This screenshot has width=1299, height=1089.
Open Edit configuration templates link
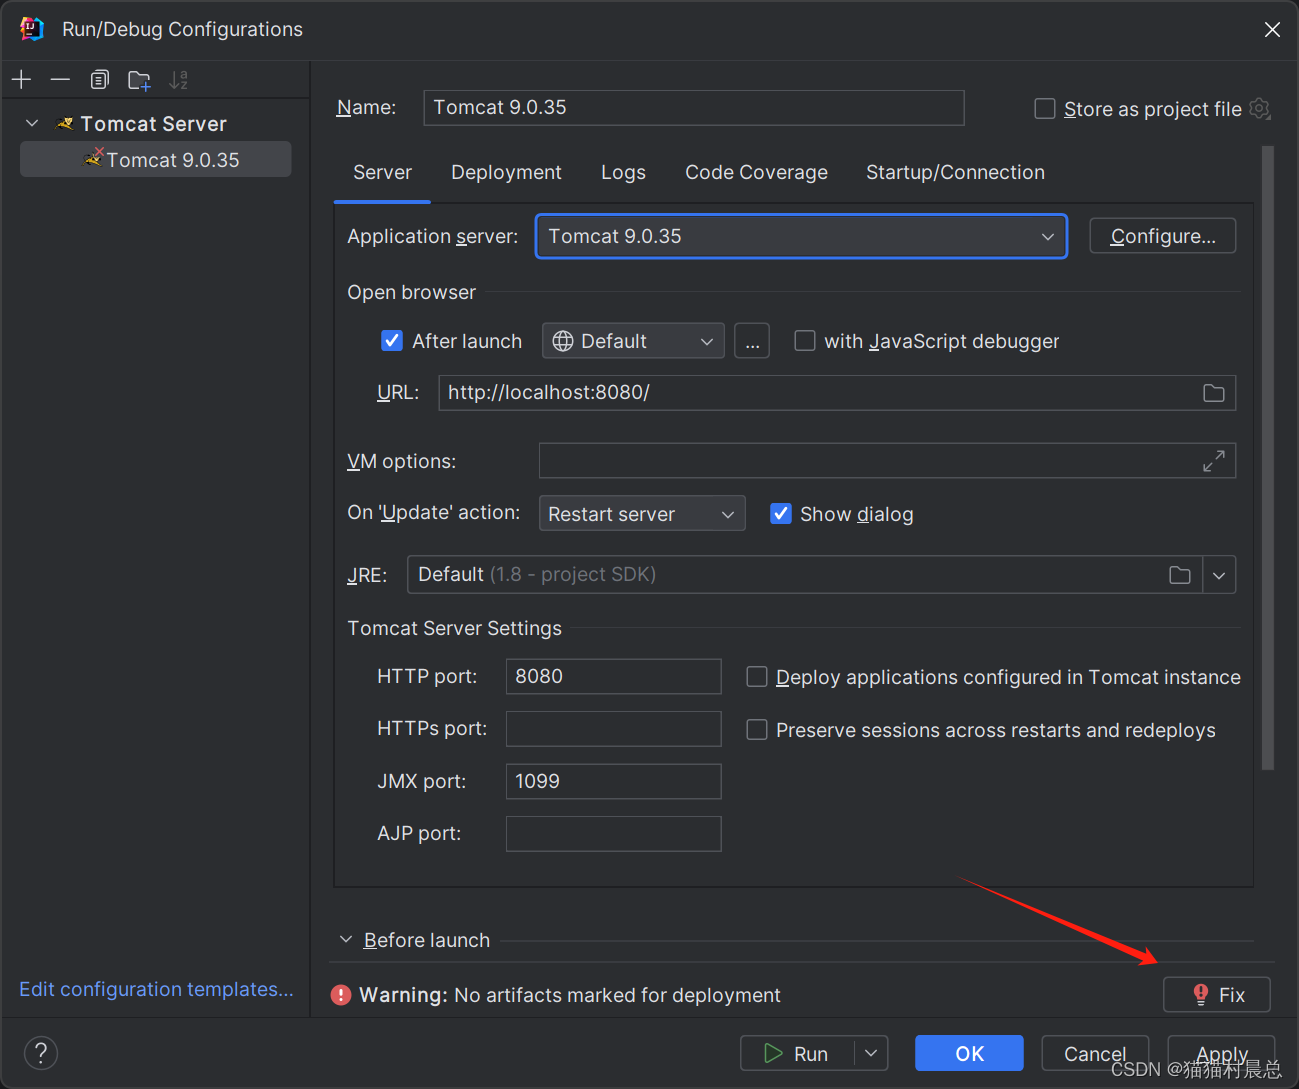(156, 989)
